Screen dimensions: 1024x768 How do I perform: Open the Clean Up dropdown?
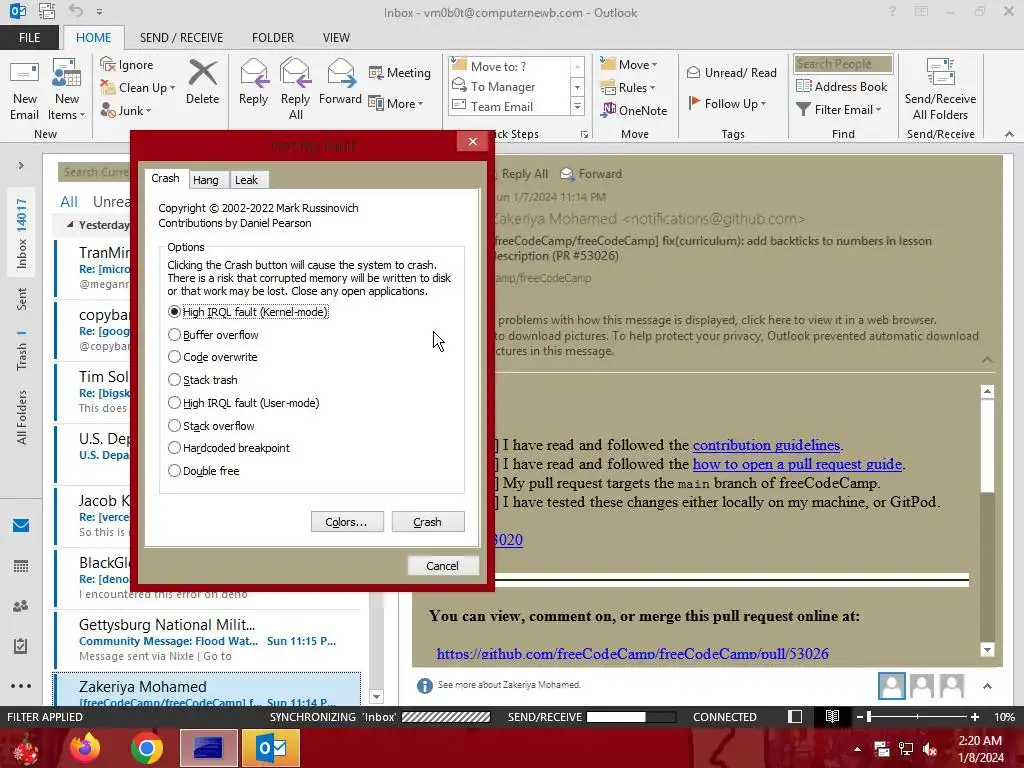pyautogui.click(x=138, y=88)
